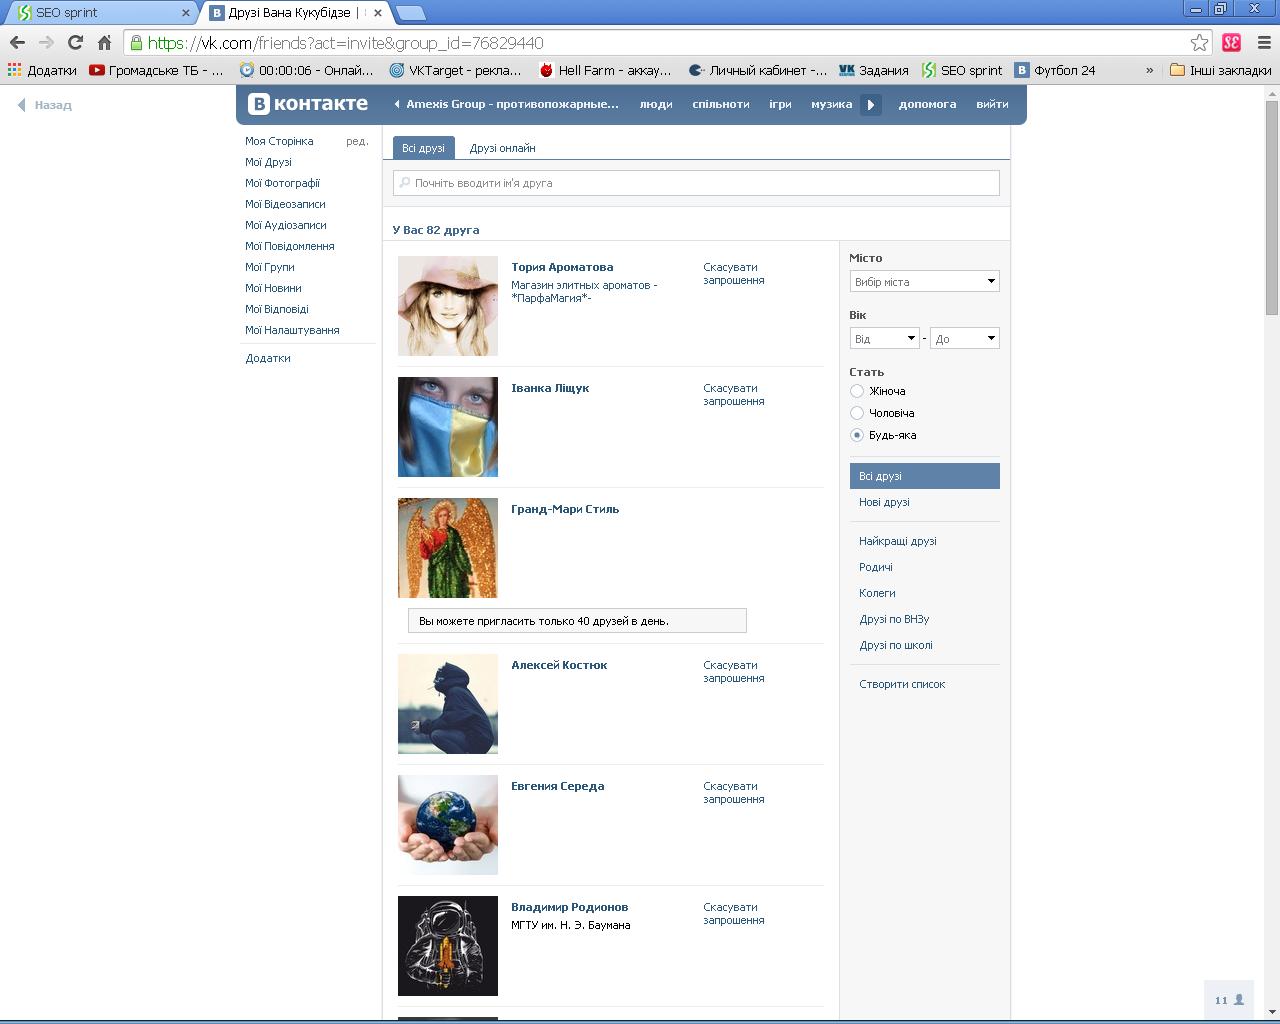Click ред. edit link
The height and width of the screenshot is (1024, 1280).
[357, 141]
